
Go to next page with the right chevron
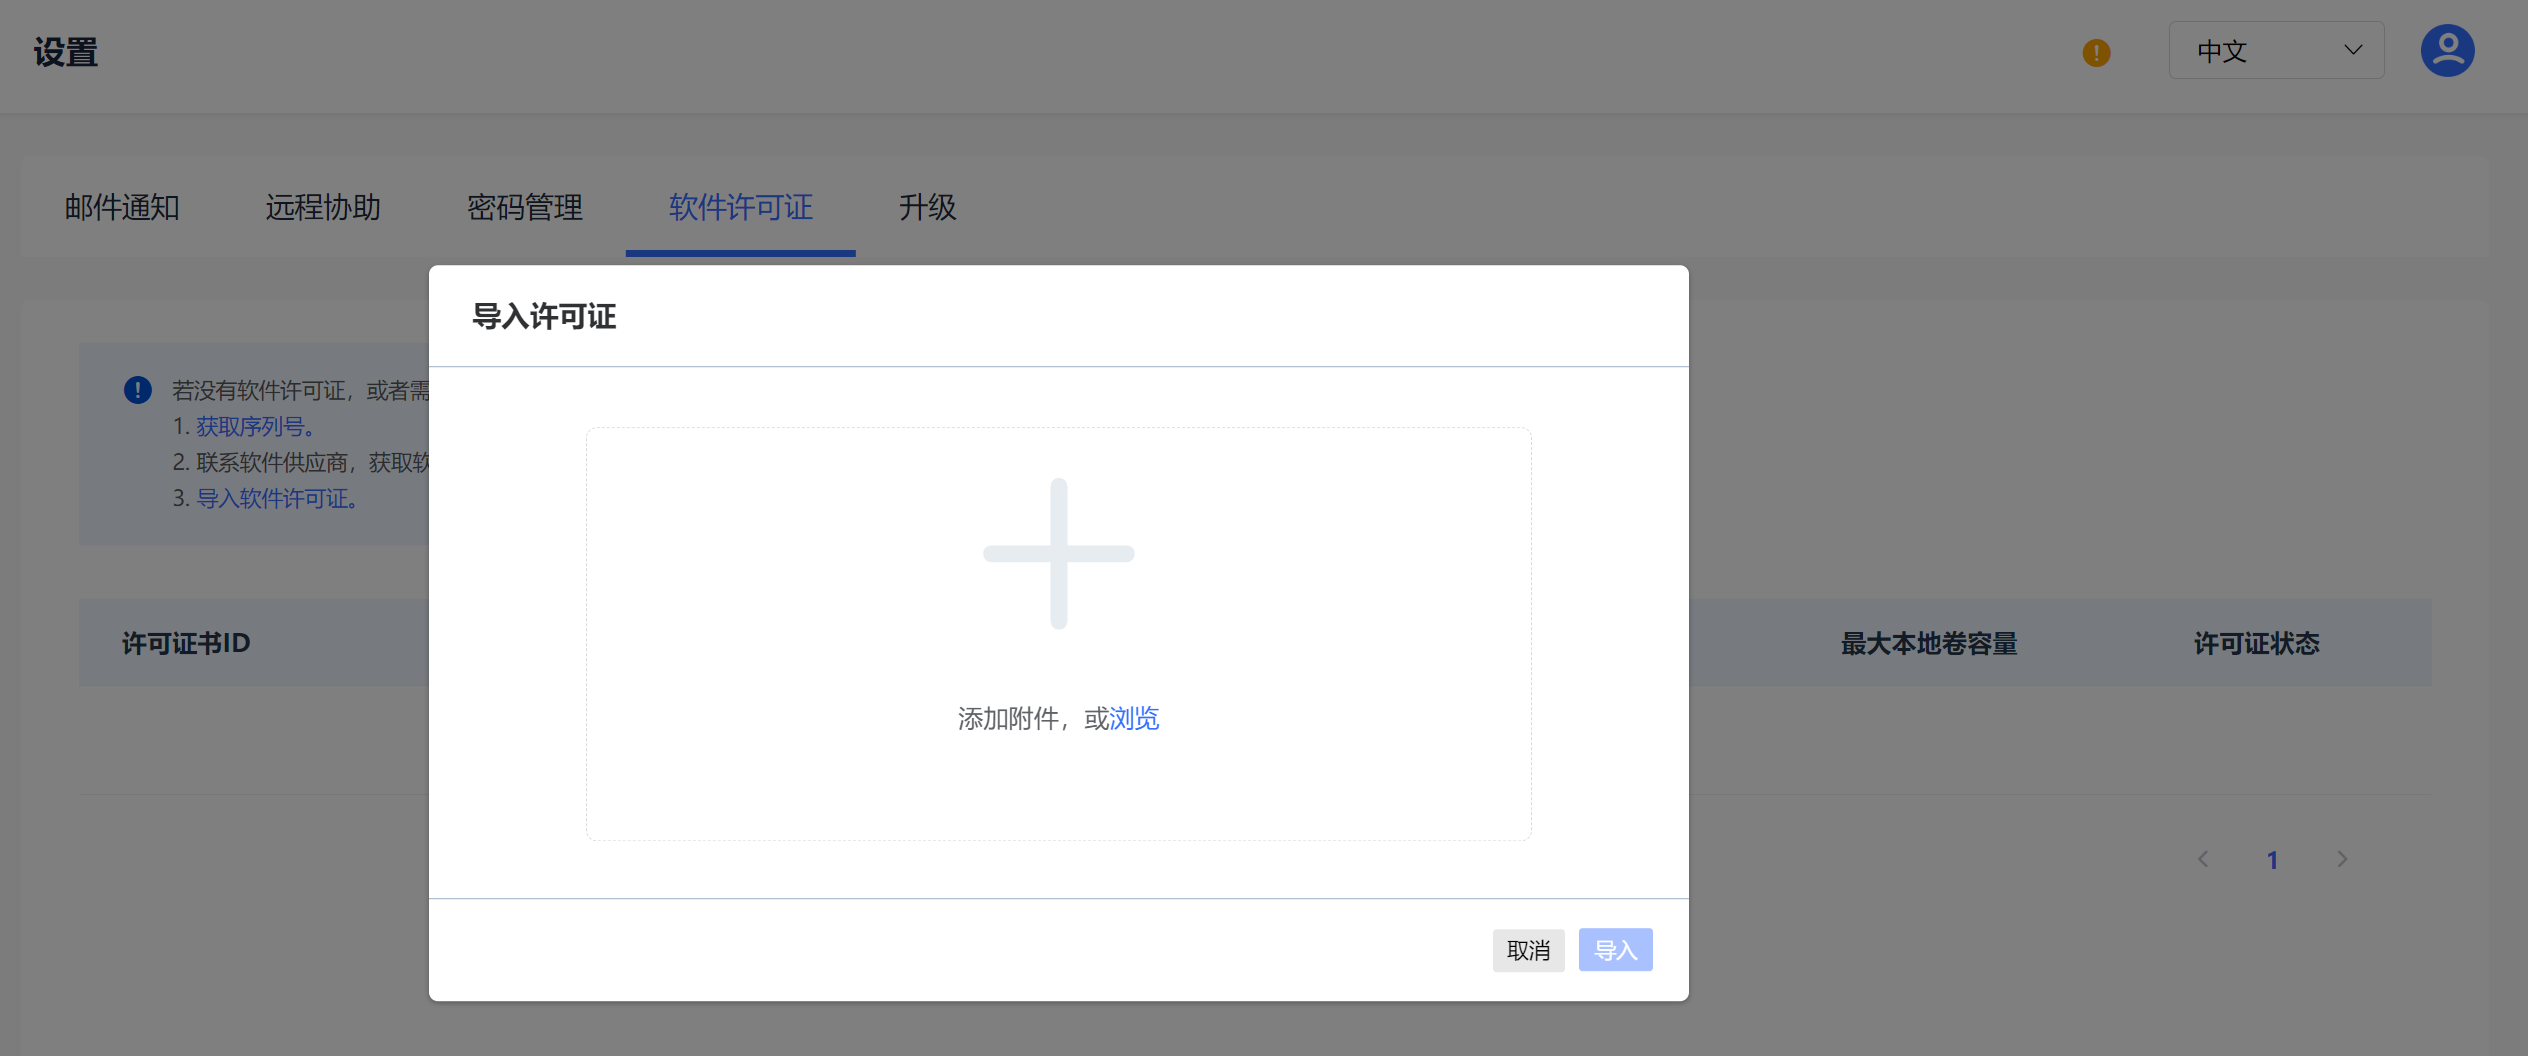point(2342,859)
